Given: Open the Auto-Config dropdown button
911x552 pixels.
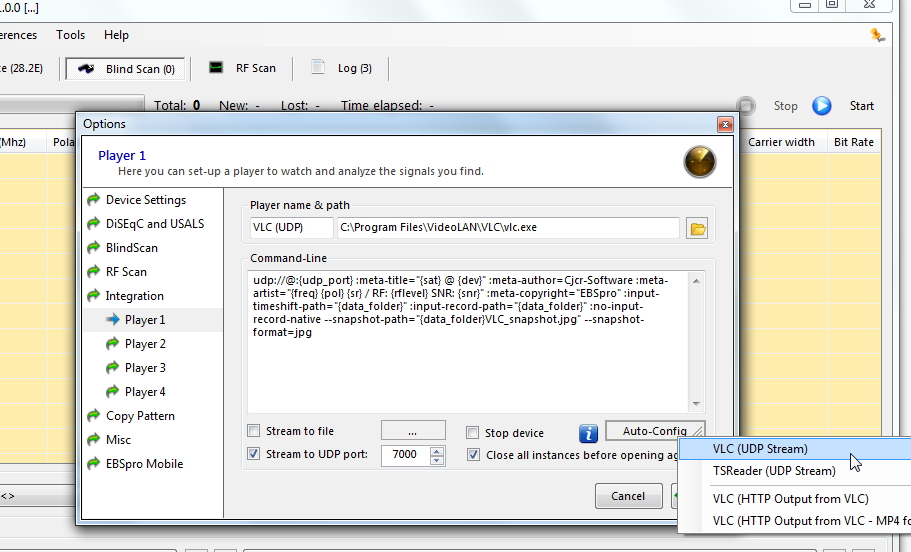Looking at the screenshot, I should (655, 431).
